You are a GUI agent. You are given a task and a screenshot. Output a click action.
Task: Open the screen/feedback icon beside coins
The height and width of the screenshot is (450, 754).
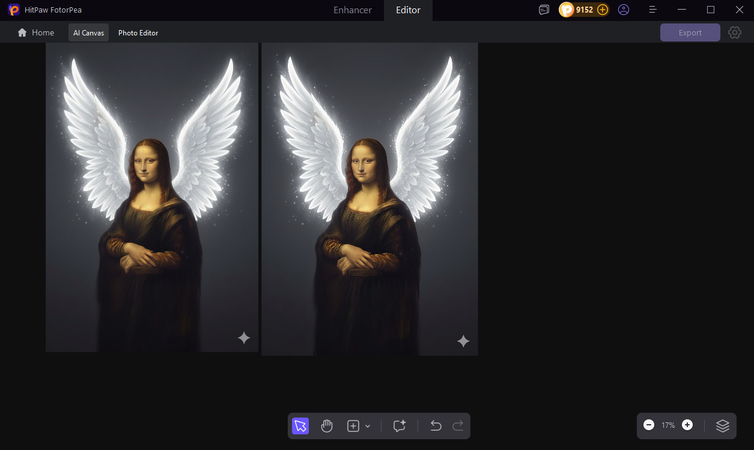click(x=544, y=10)
